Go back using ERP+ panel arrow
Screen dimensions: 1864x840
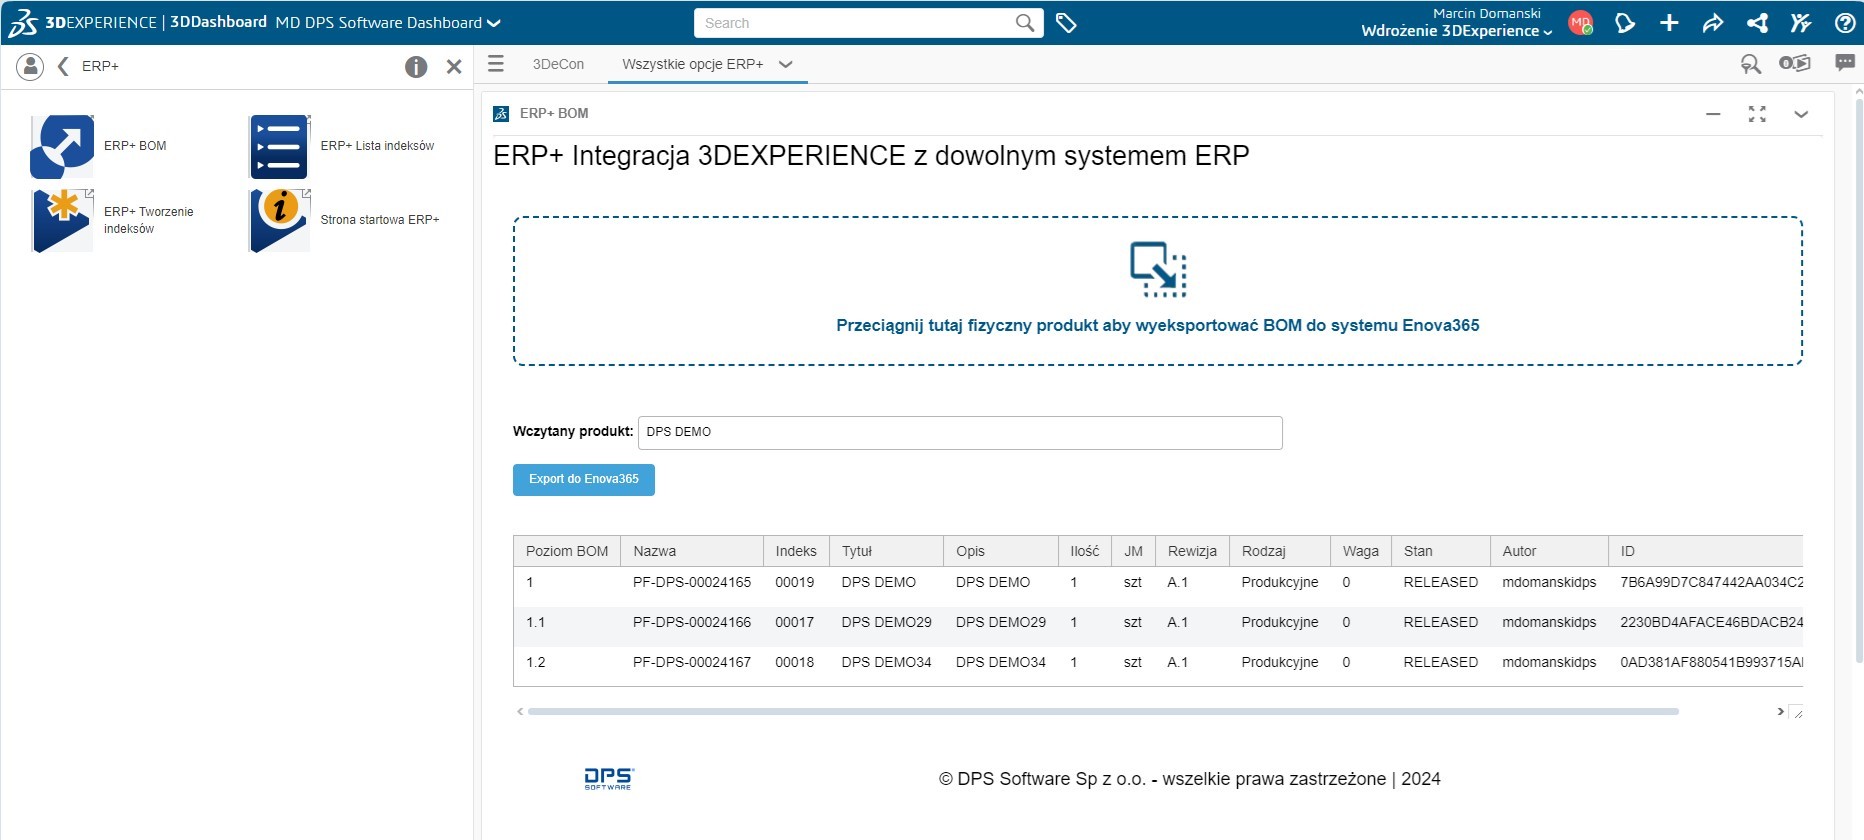point(63,66)
